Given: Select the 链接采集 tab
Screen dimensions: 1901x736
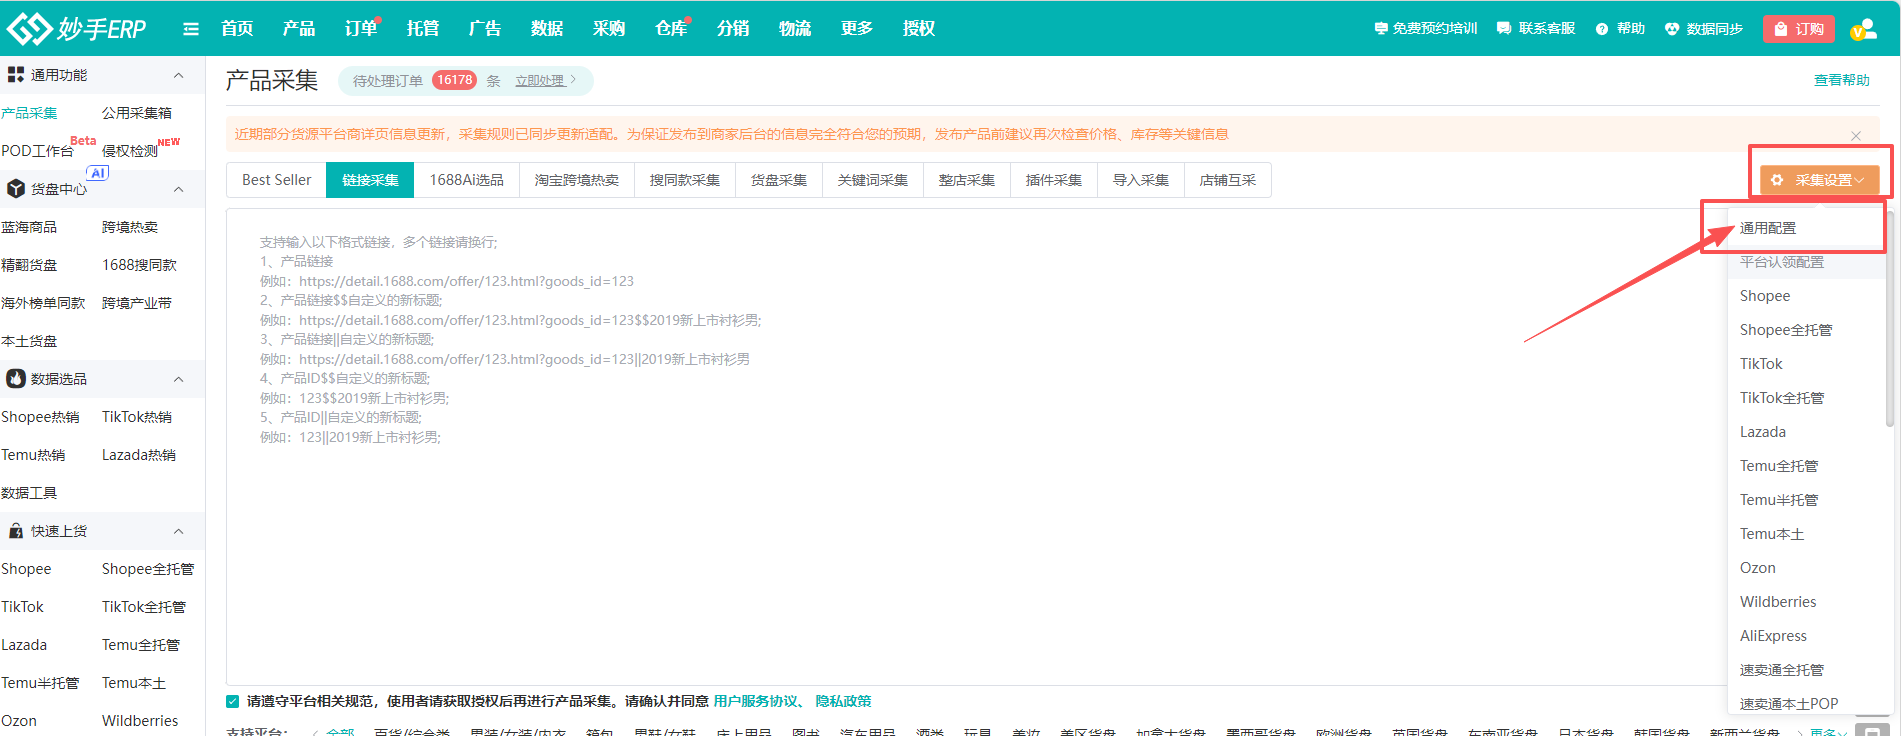Looking at the screenshot, I should pyautogui.click(x=370, y=180).
